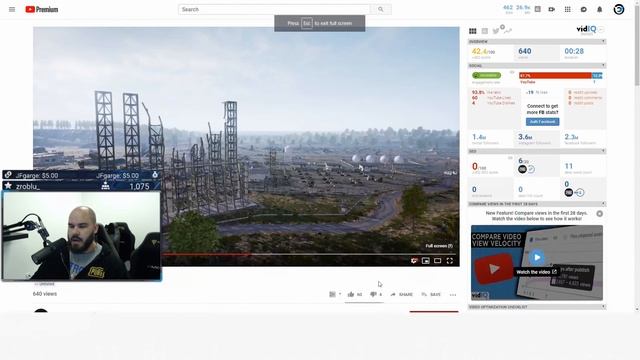Open vidIQ trend line chart icon

(508, 31)
